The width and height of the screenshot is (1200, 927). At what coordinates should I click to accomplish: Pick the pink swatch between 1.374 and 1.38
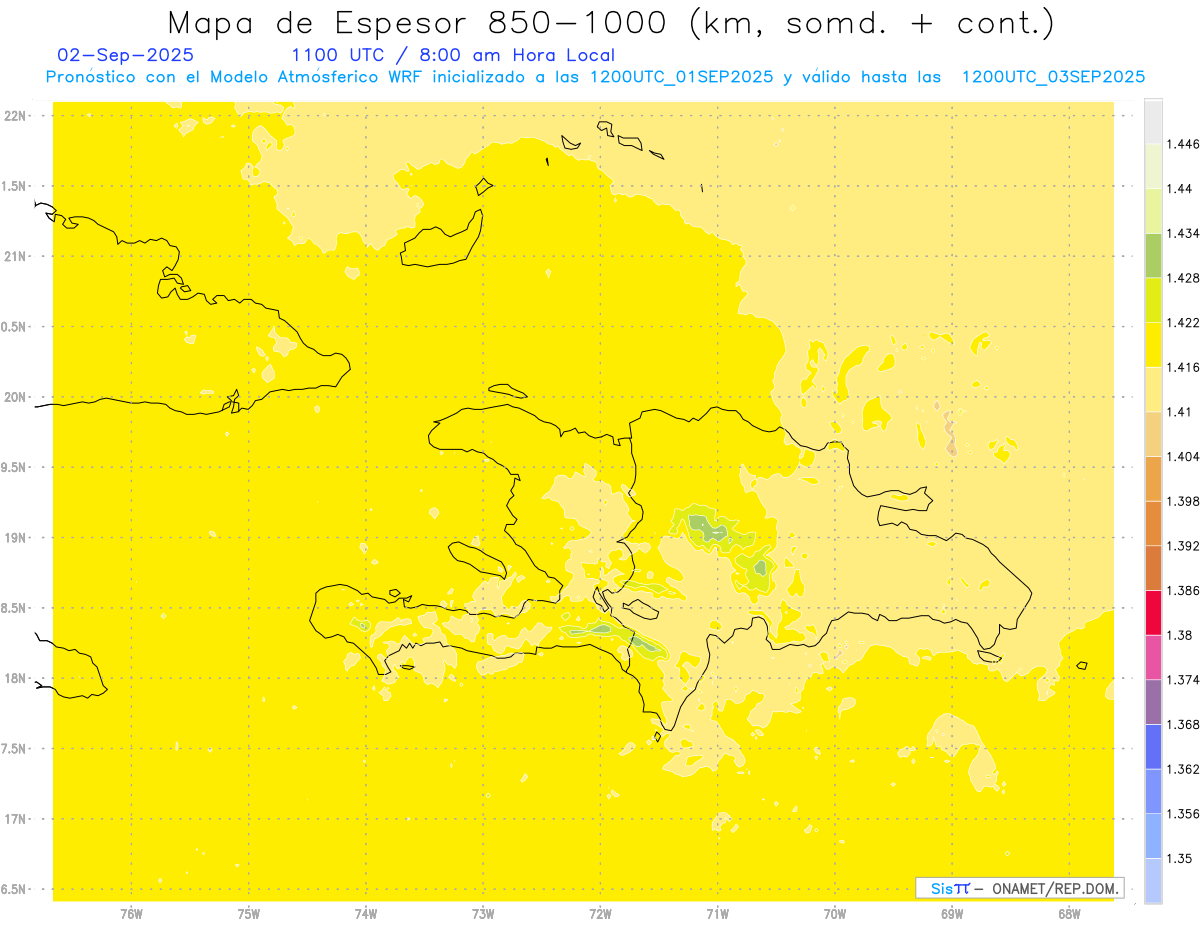tap(1153, 657)
